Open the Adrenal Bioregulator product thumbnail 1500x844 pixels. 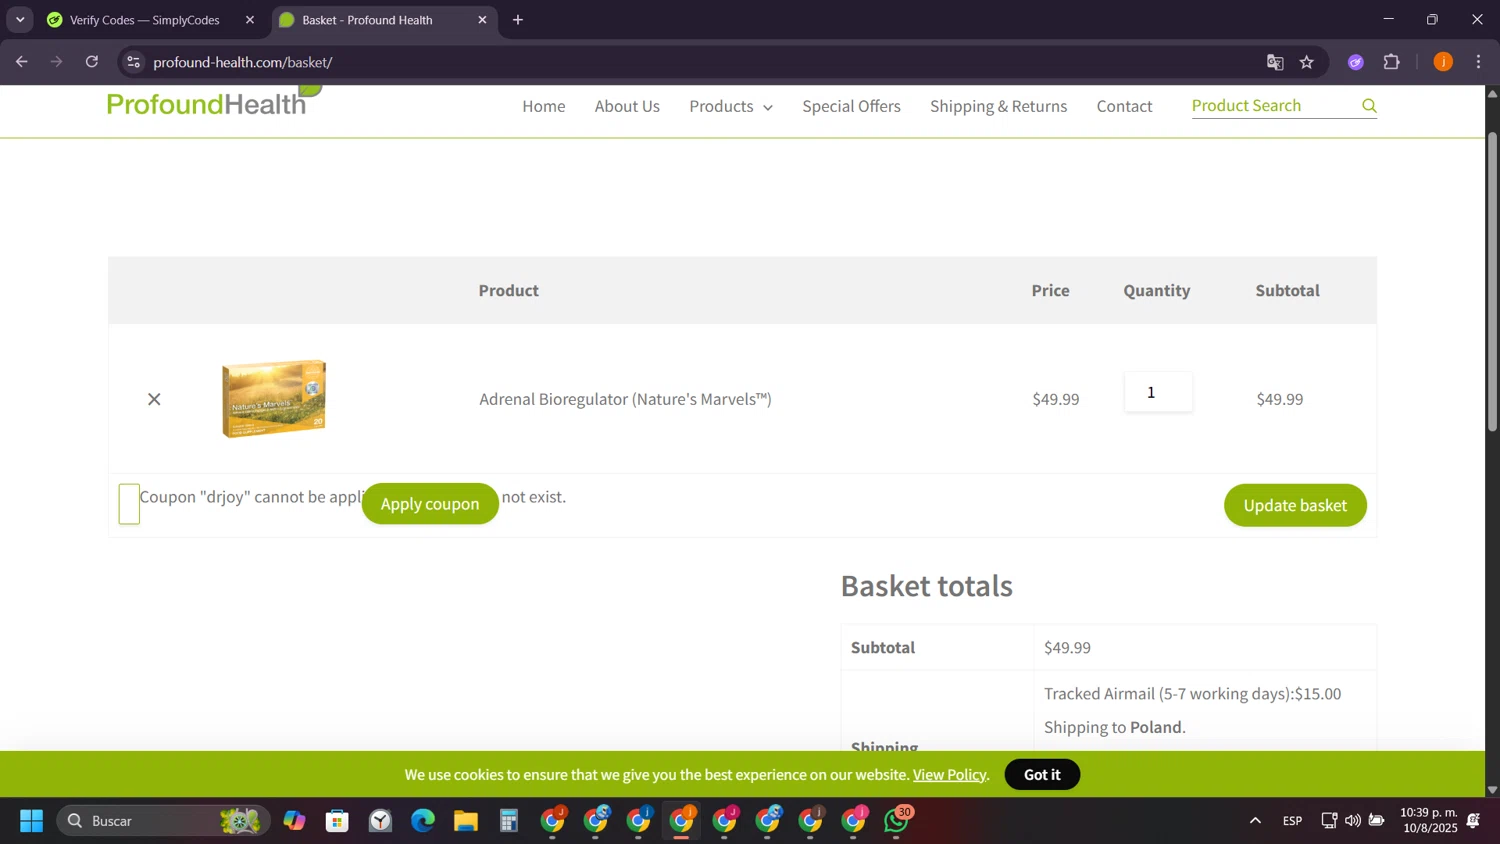[x=274, y=398]
